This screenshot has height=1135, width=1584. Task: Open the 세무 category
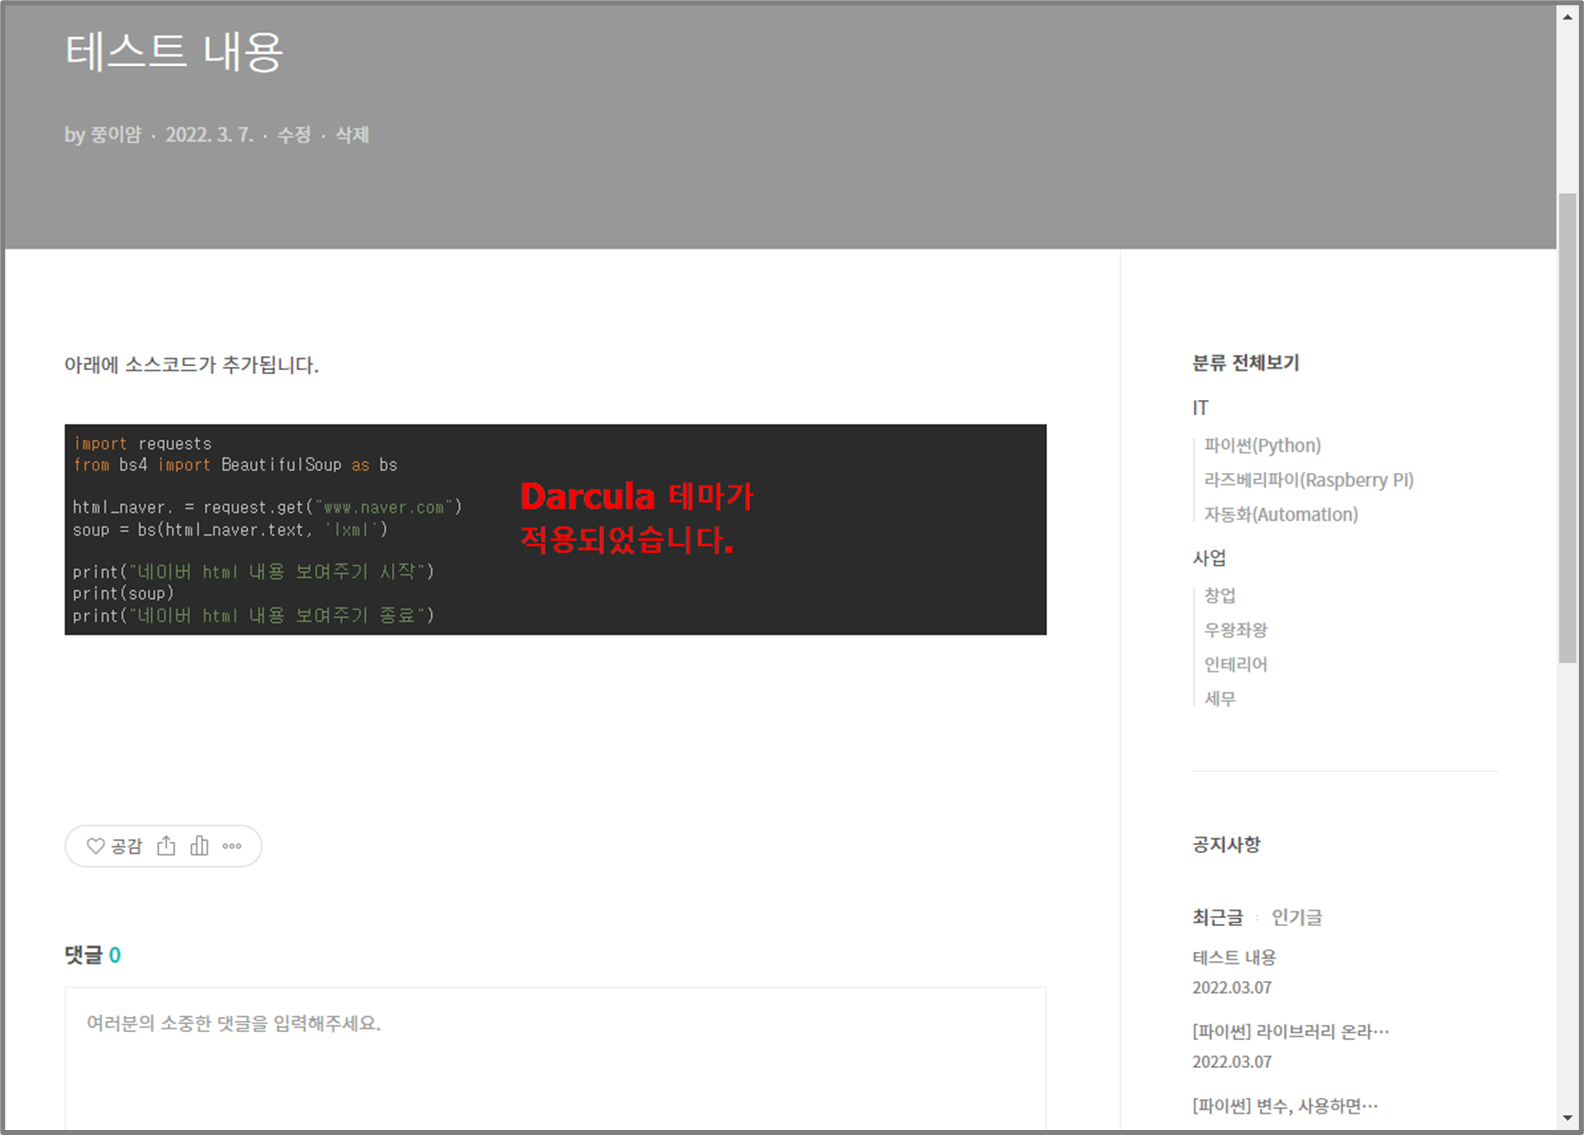tap(1220, 699)
